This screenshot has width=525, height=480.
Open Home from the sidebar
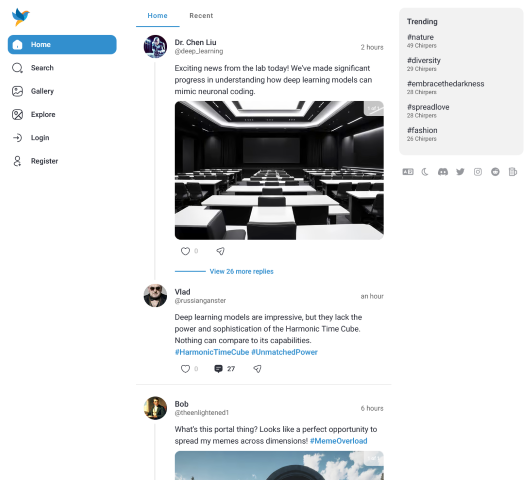62,45
